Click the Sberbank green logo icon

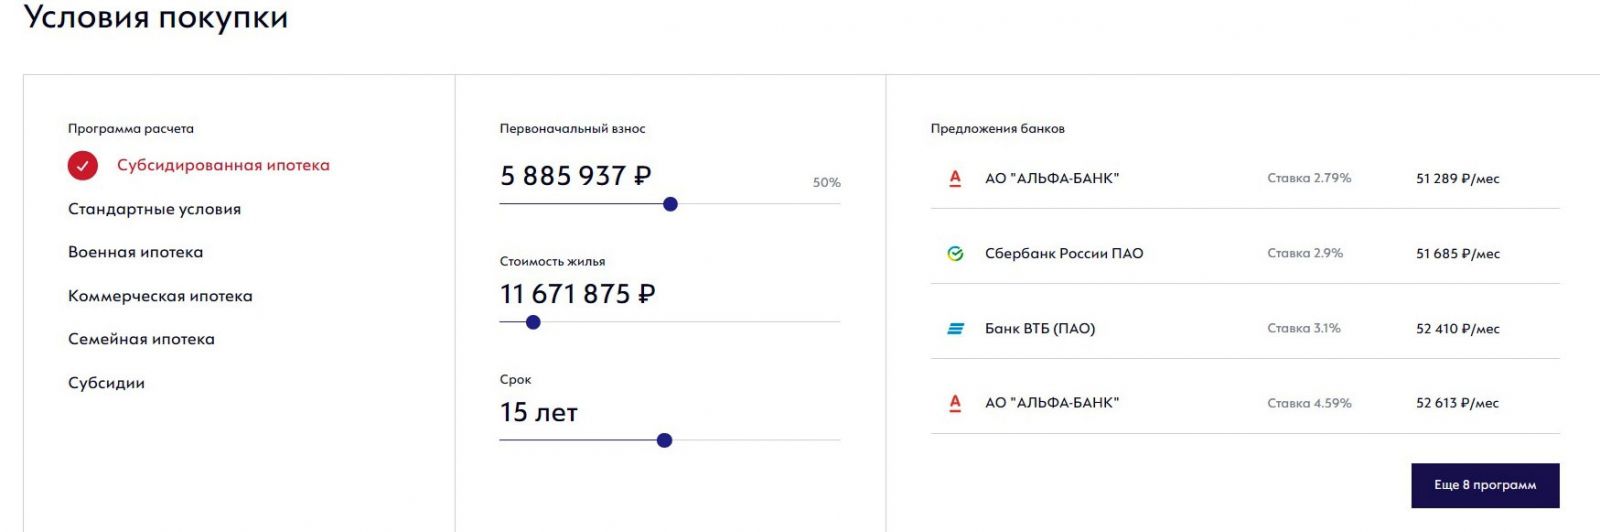pos(955,254)
